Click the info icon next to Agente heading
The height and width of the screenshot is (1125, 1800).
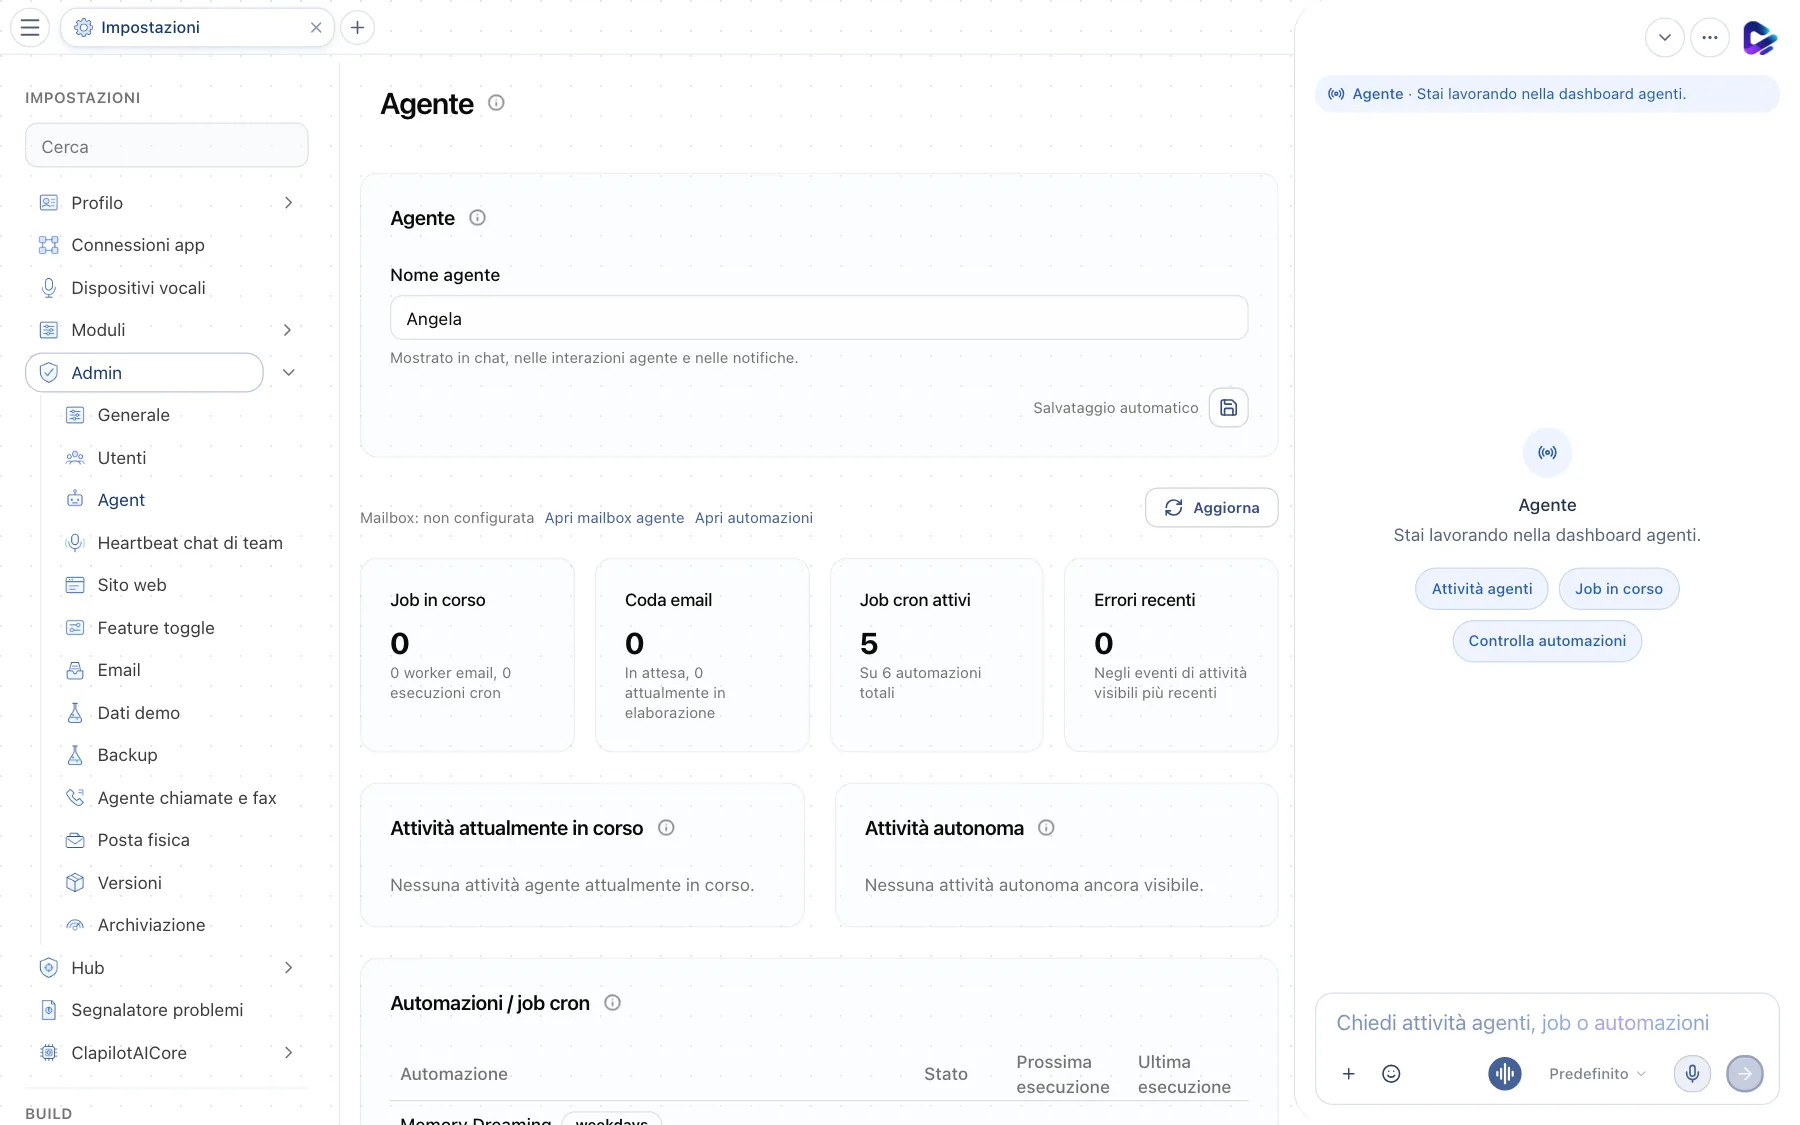tap(496, 103)
